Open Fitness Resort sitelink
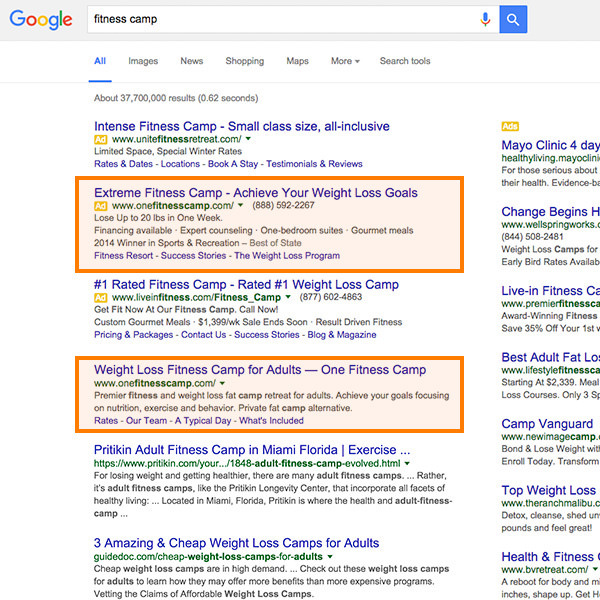Screen dimensions: 600x600 pyautogui.click(x=123, y=256)
